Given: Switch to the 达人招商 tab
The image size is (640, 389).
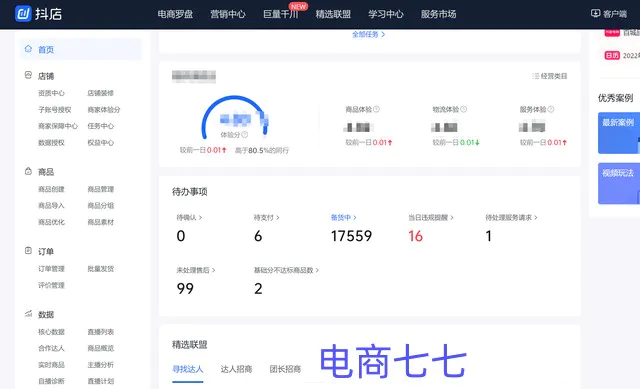Looking at the screenshot, I should pos(236,369).
